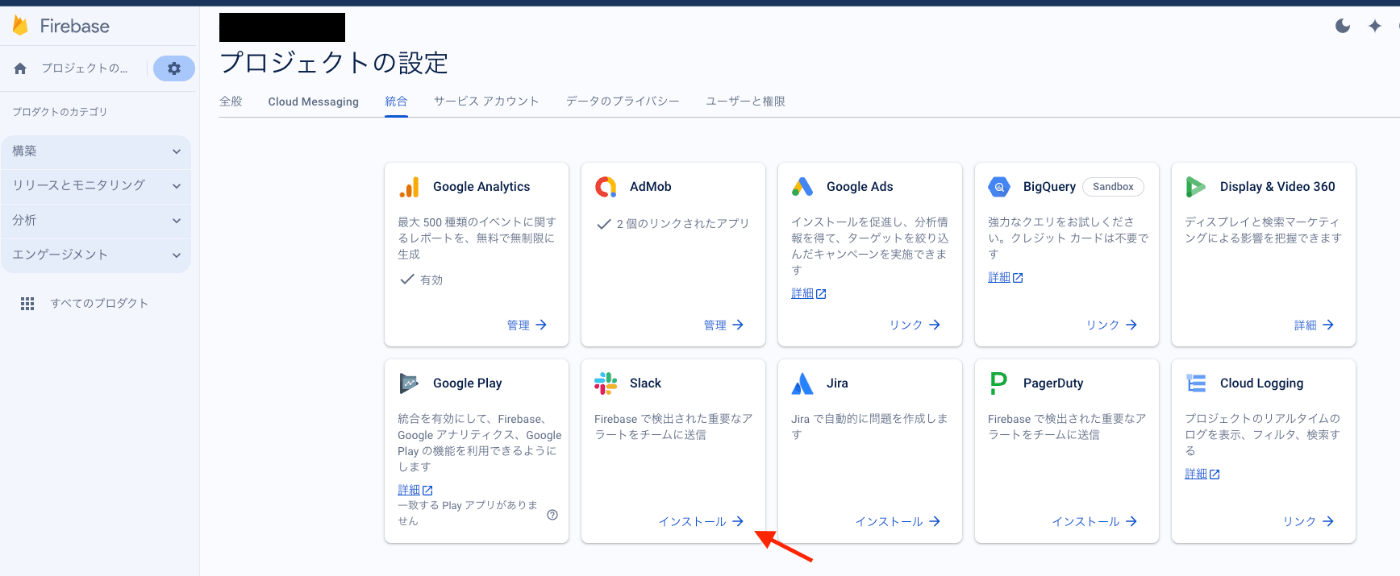This screenshot has height=576, width=1400.
Task: Expand the リリースとモニタリング category
Action: click(96, 186)
